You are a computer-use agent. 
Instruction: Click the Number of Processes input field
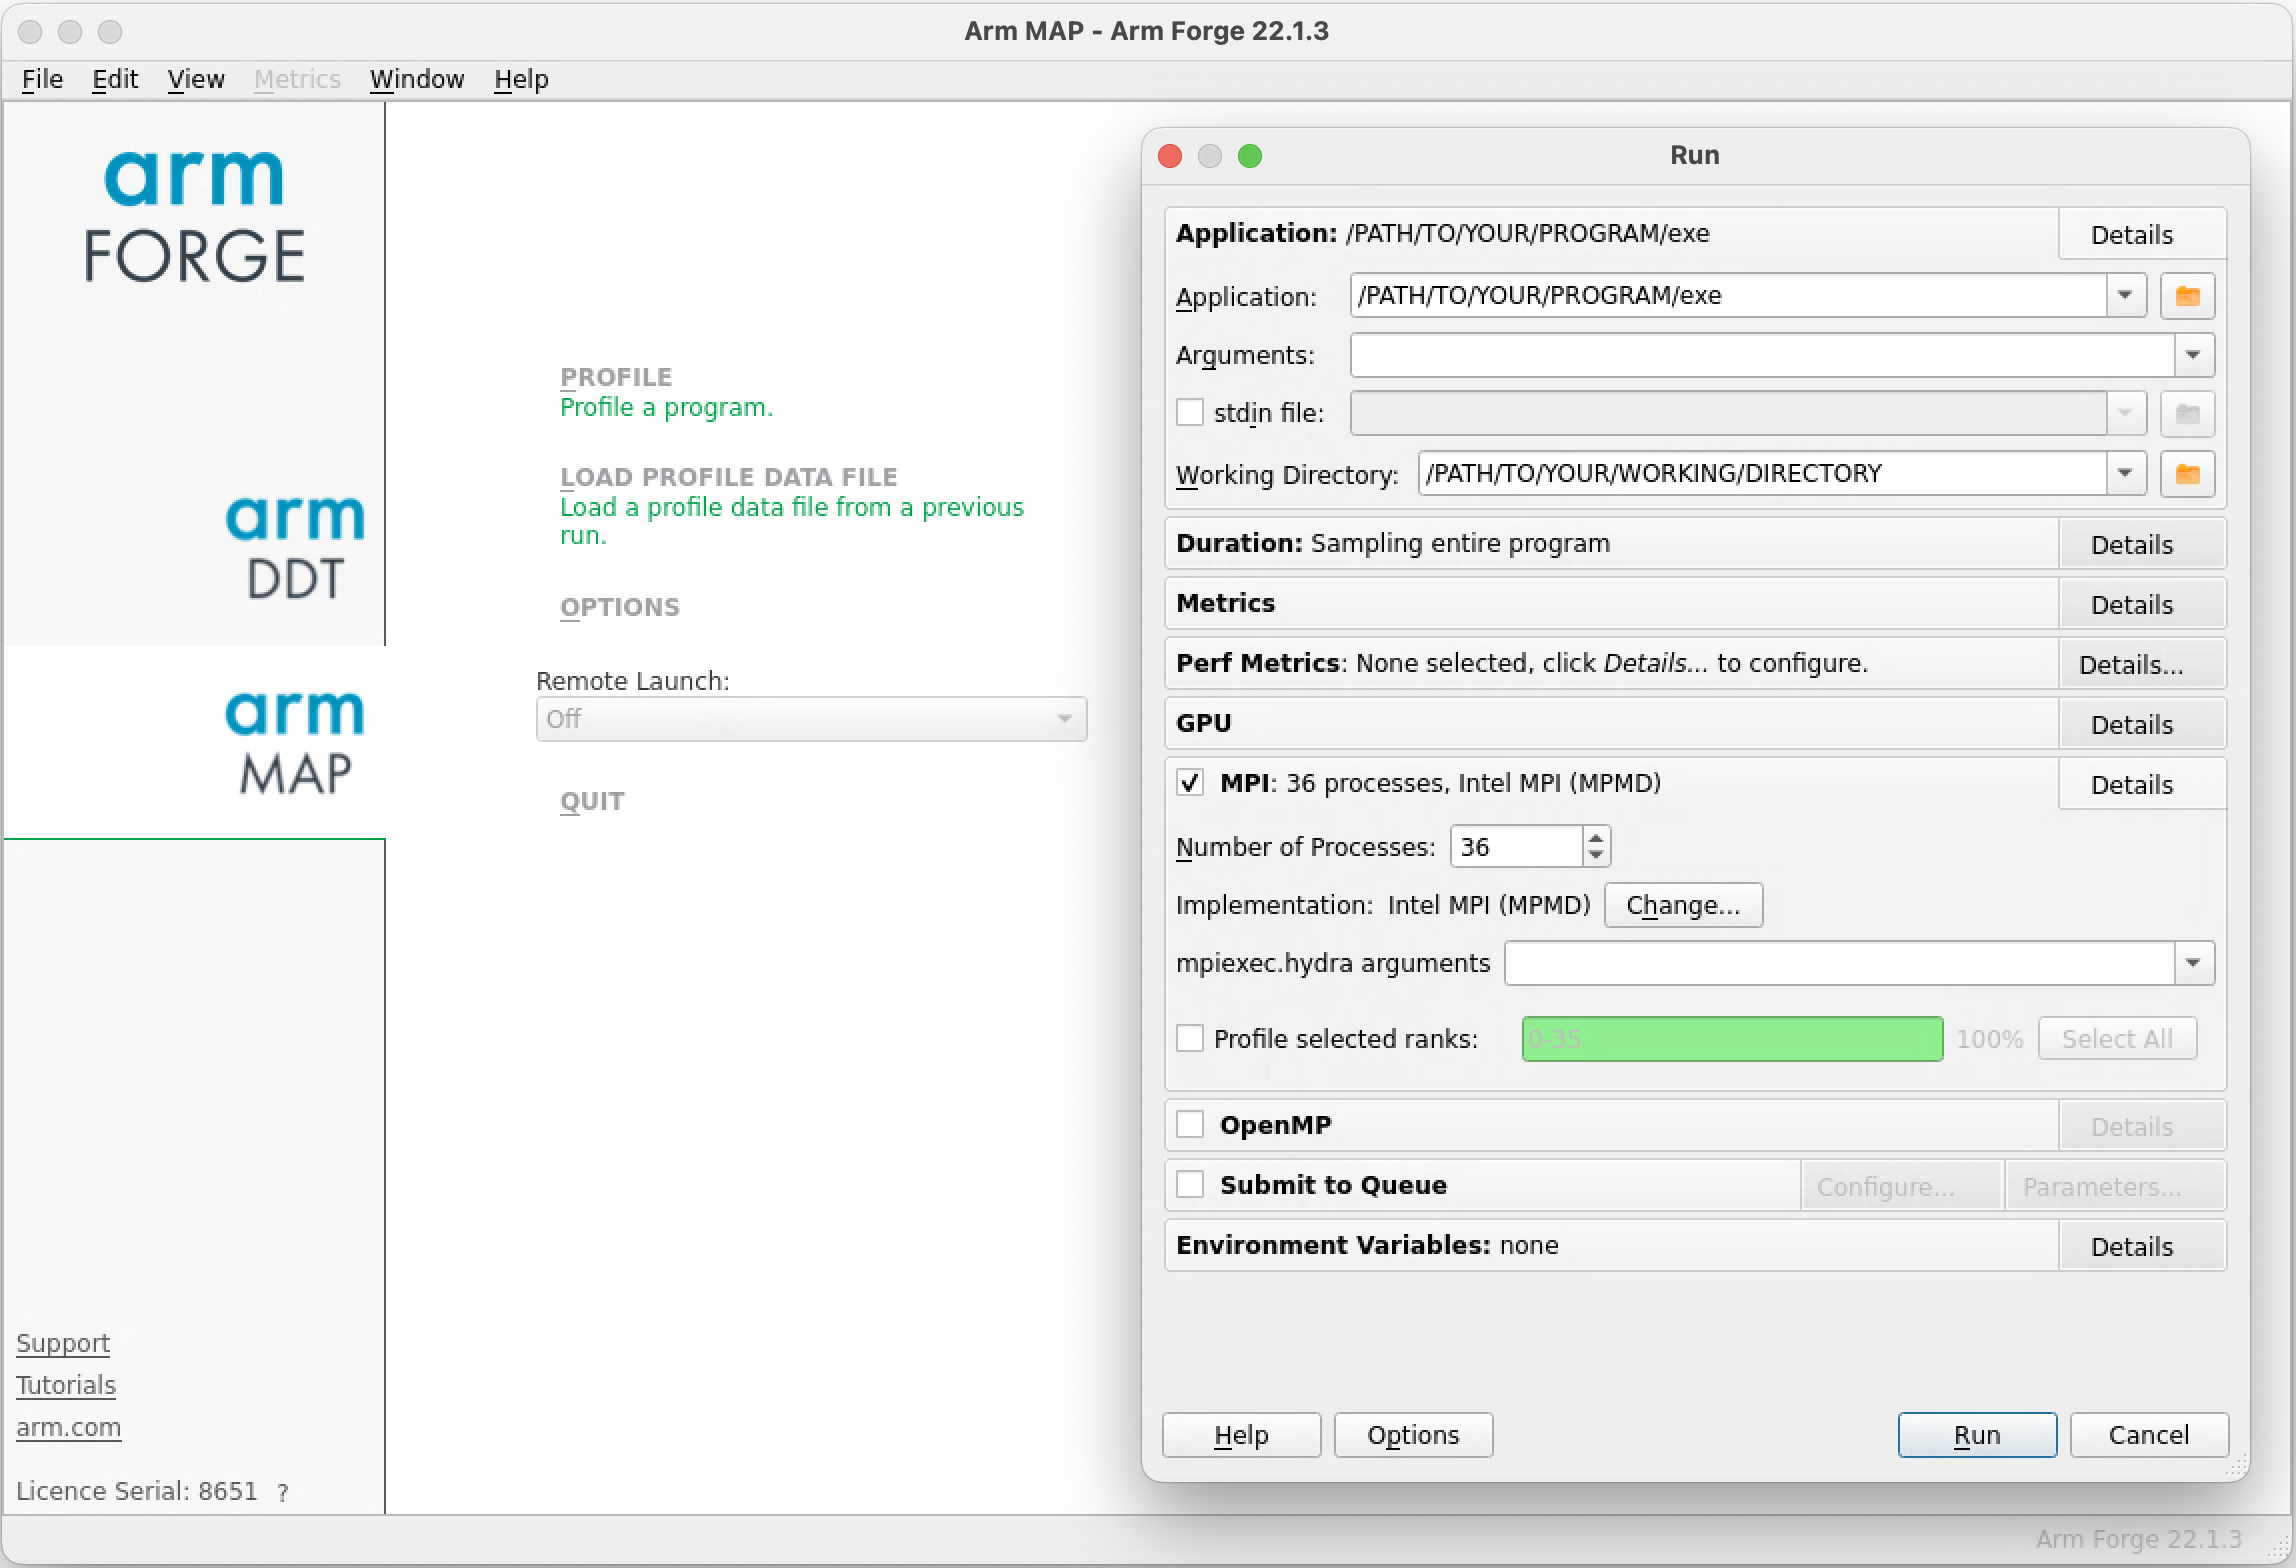1515,846
